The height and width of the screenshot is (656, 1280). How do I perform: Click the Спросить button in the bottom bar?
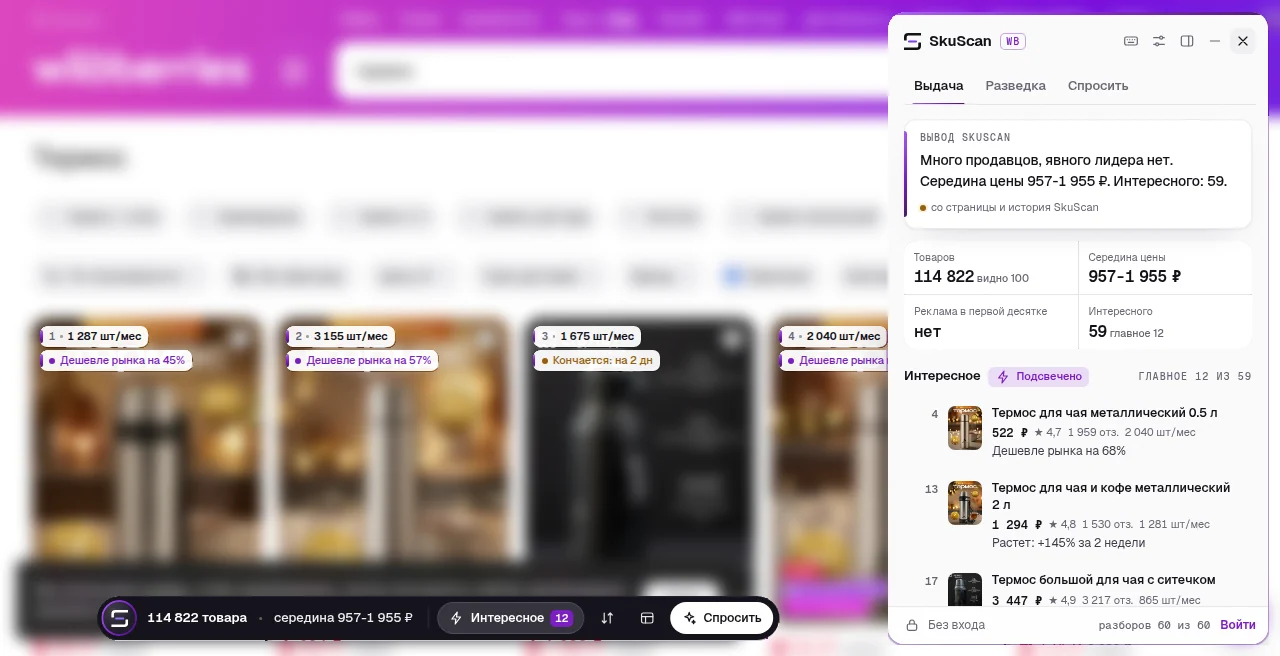[x=722, y=618]
